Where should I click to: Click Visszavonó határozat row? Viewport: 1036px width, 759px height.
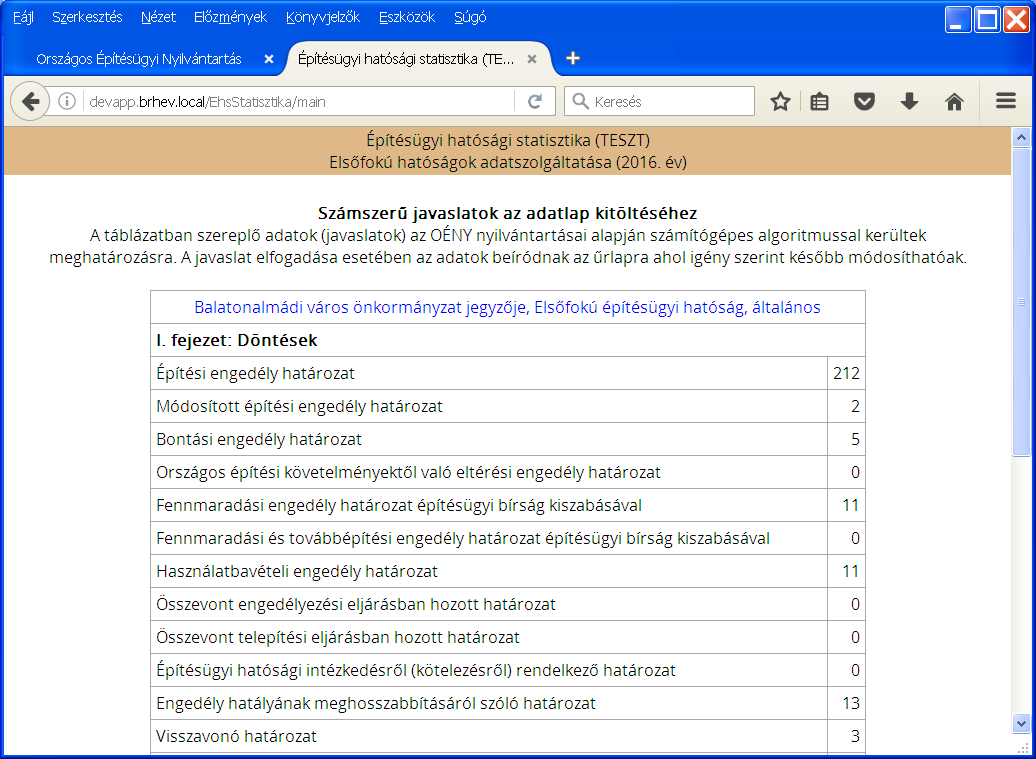pyautogui.click(x=507, y=737)
